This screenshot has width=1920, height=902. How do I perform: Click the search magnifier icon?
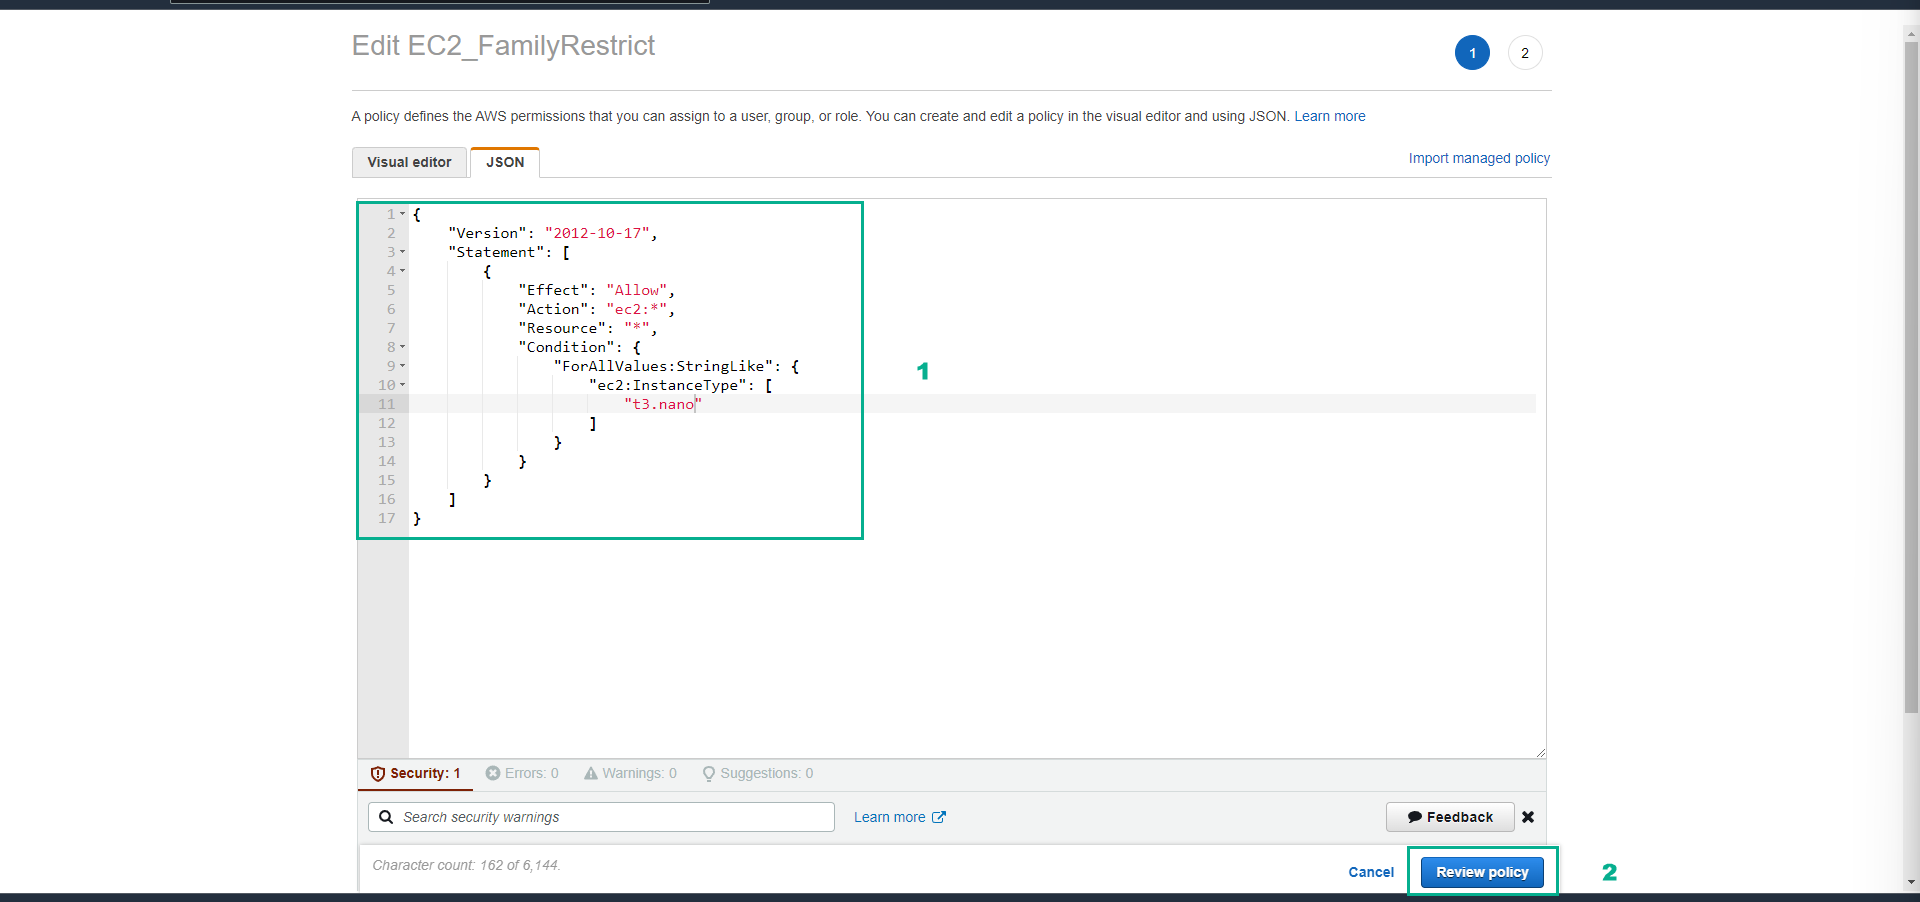pyautogui.click(x=386, y=817)
